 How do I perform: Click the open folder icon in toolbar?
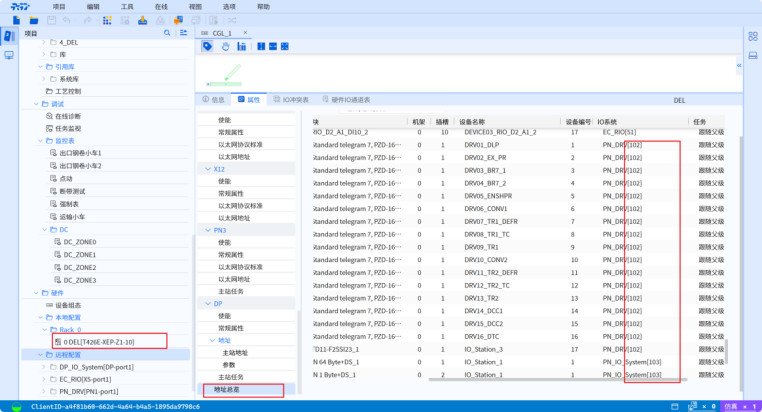coord(34,20)
